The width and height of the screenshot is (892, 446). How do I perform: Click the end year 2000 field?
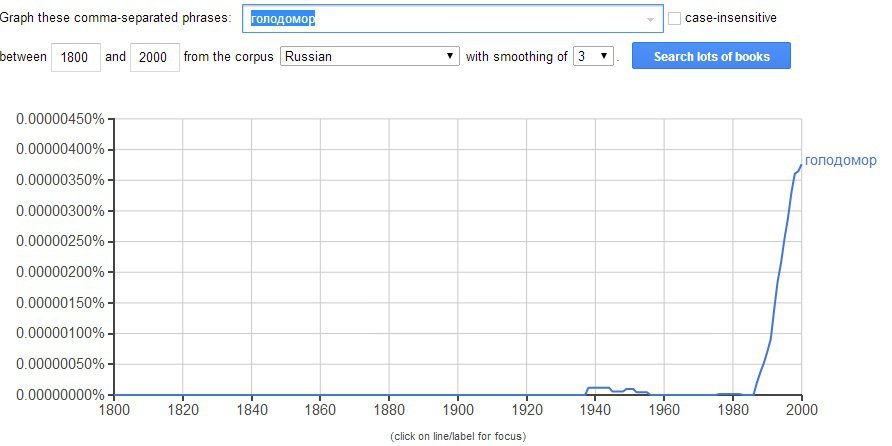(x=155, y=57)
